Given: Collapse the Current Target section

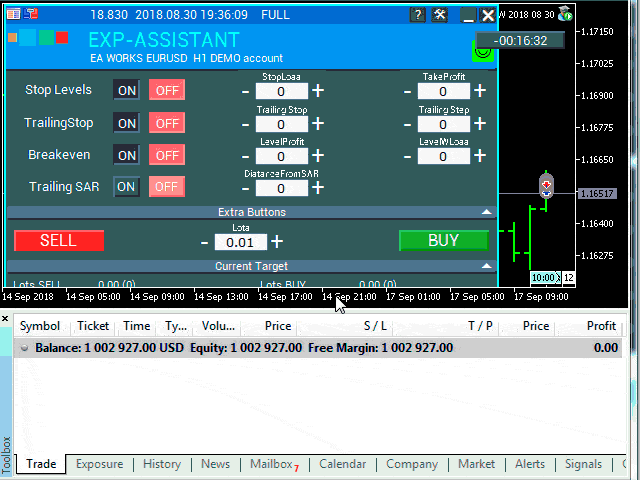Looking at the screenshot, I should 486,266.
